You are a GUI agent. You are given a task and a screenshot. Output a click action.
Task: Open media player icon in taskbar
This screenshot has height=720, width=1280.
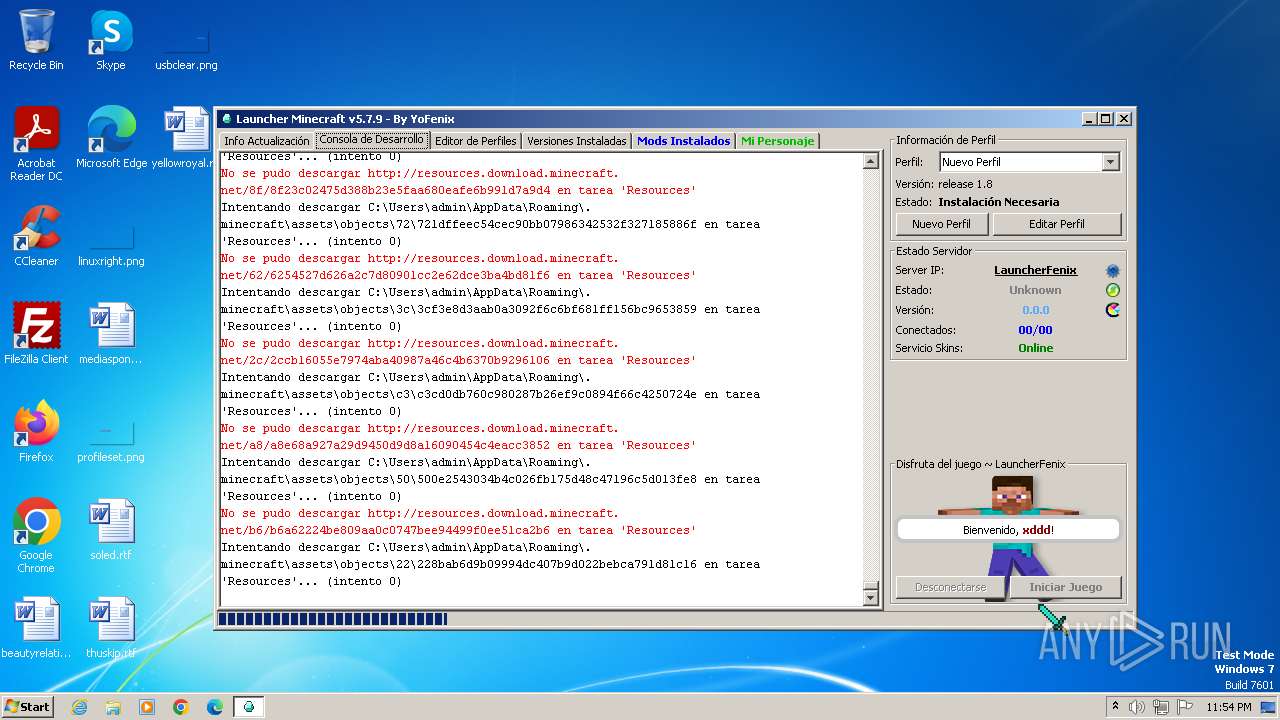click(x=147, y=707)
